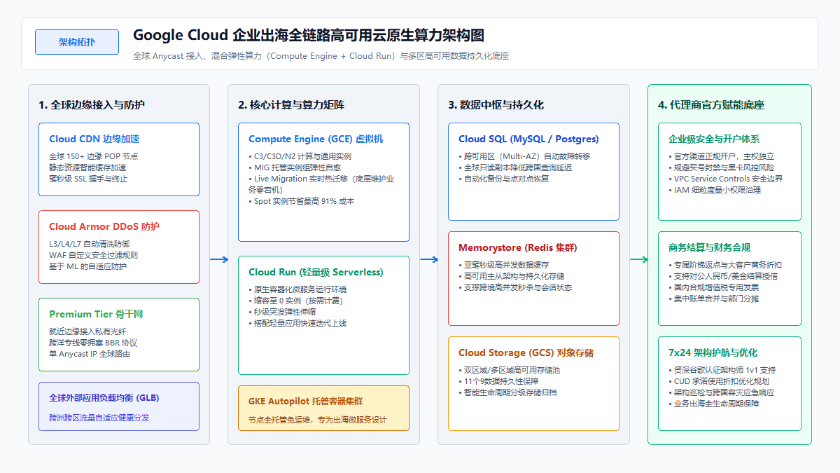The height and width of the screenshot is (473, 840).
Task: Click the '企业级安全与开户体系' card title
Action: (714, 139)
